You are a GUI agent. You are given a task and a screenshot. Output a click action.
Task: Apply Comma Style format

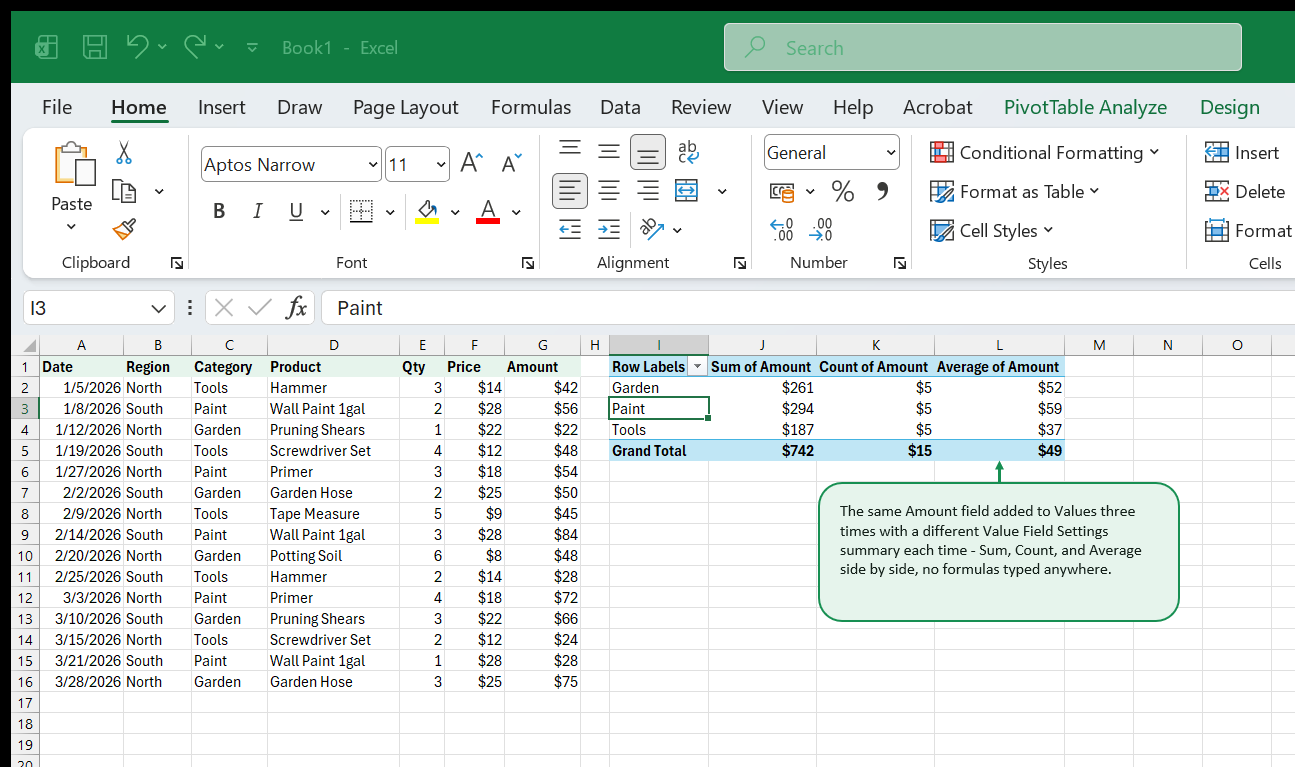point(882,191)
